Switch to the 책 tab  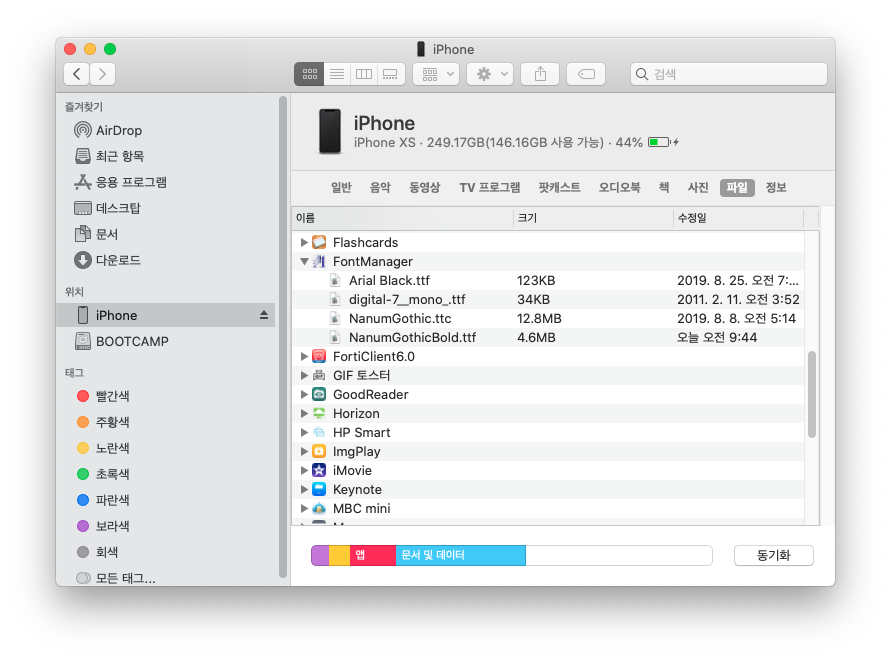pos(664,188)
